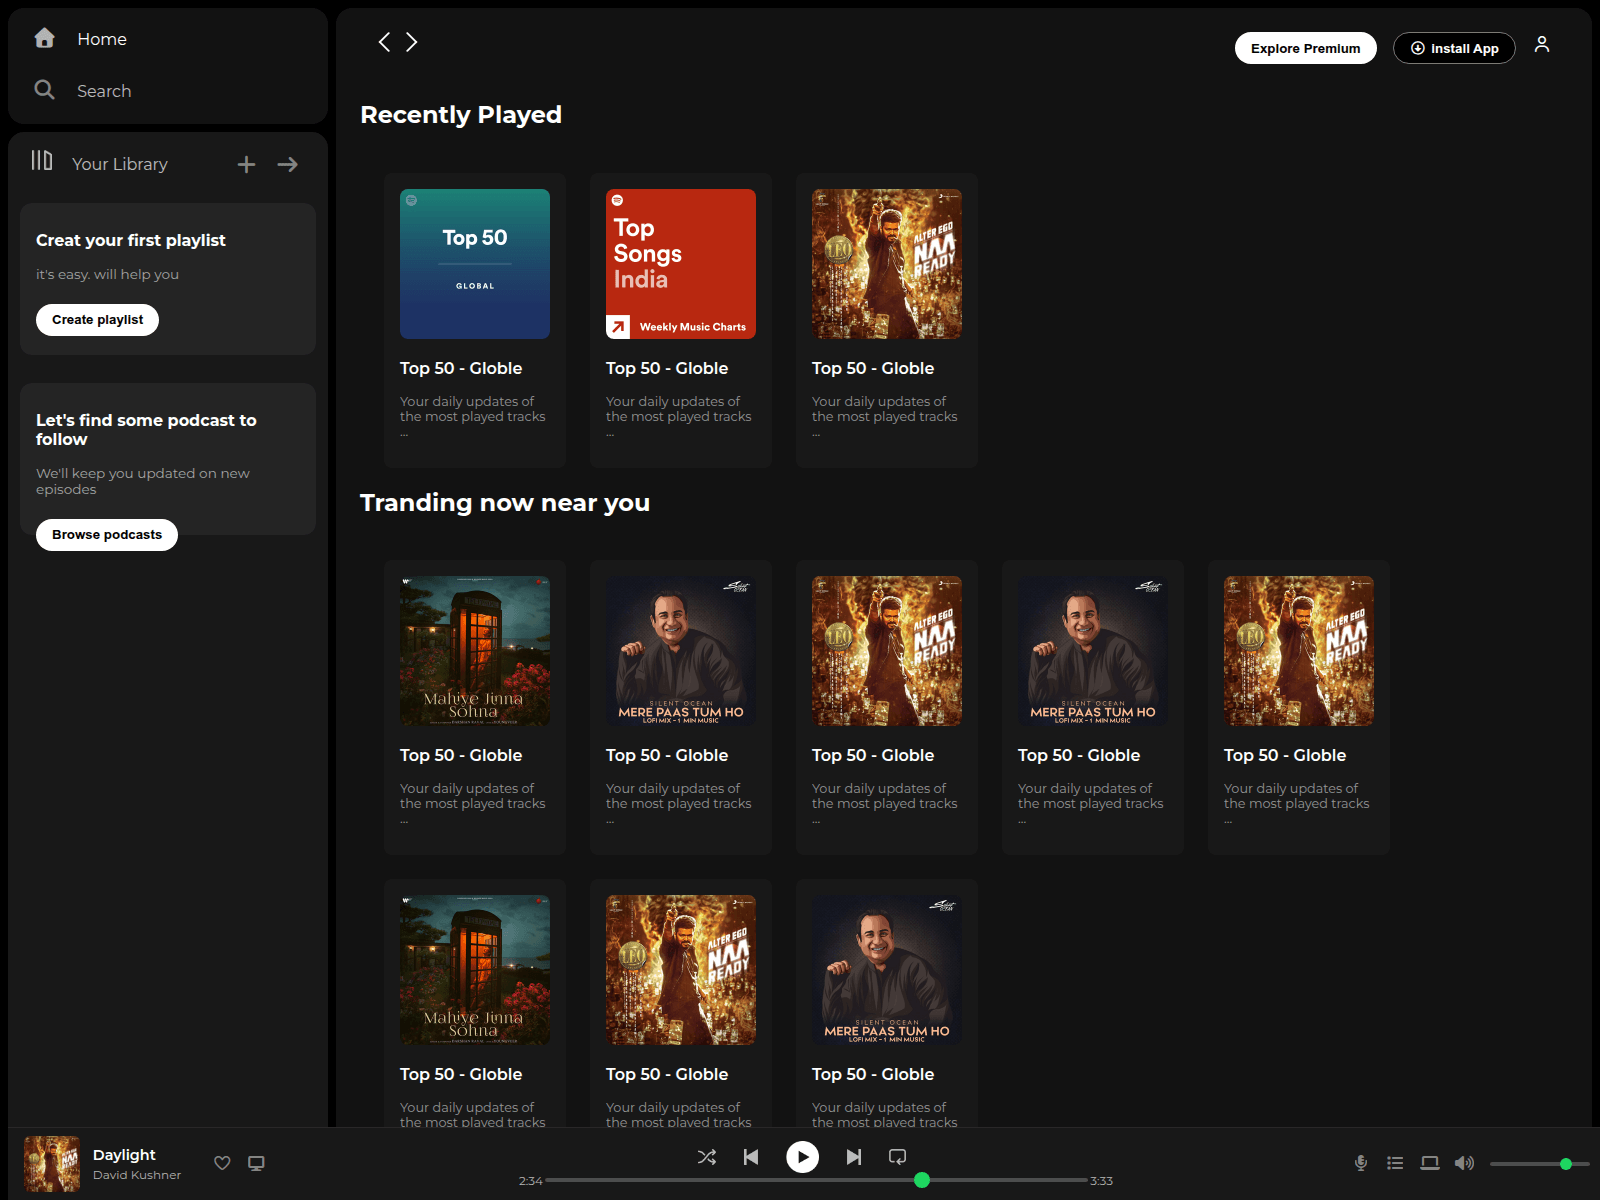Click the play button
The width and height of the screenshot is (1600, 1200).
point(802,1157)
